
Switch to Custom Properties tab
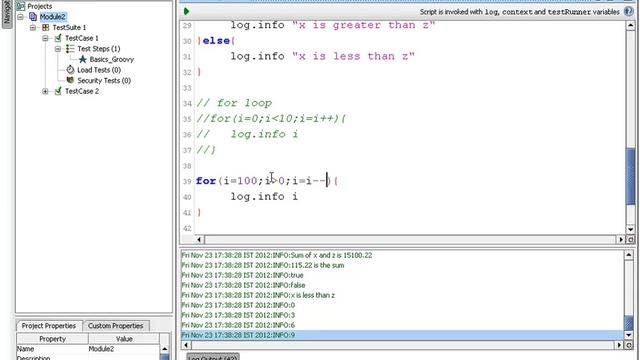point(116,326)
